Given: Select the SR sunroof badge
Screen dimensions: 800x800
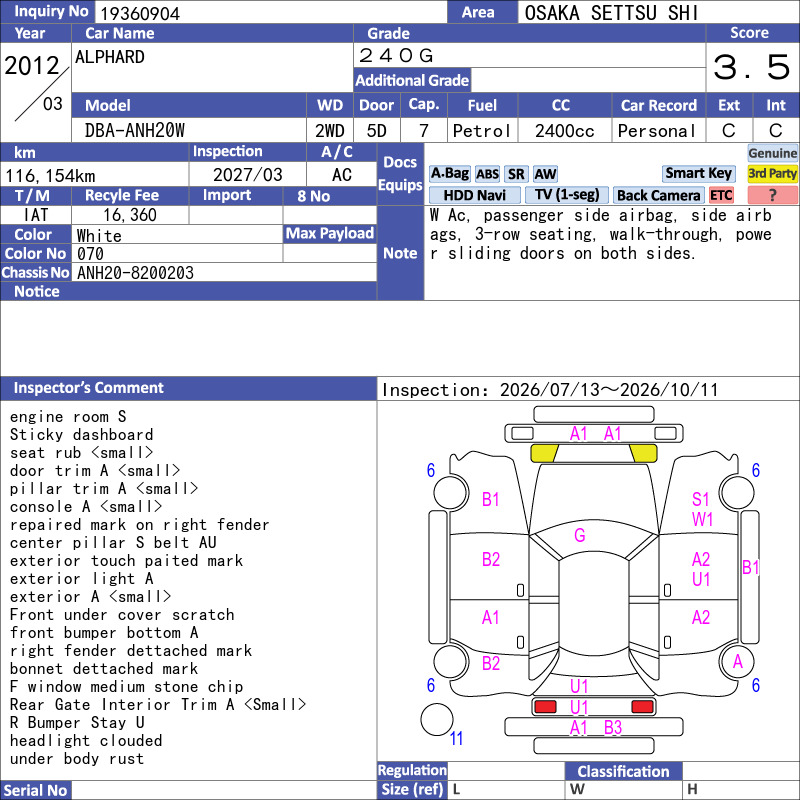Looking at the screenshot, I should pyautogui.click(x=516, y=174).
